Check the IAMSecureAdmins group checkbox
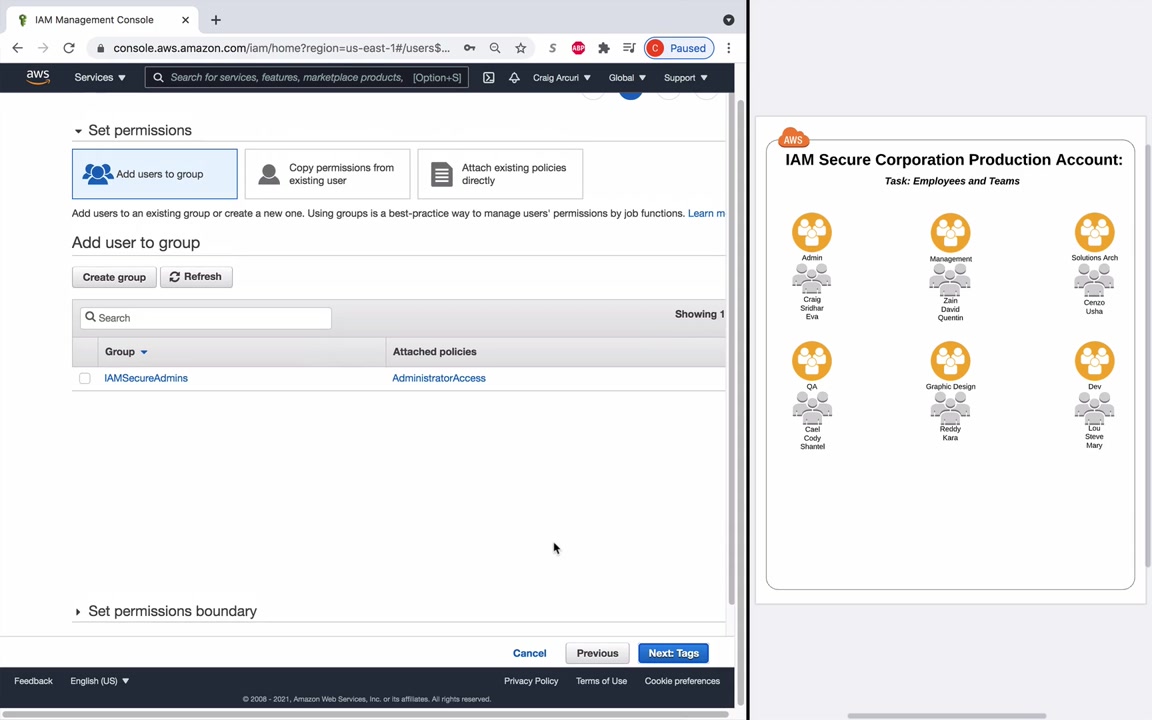The height and width of the screenshot is (720, 1152). click(x=84, y=378)
